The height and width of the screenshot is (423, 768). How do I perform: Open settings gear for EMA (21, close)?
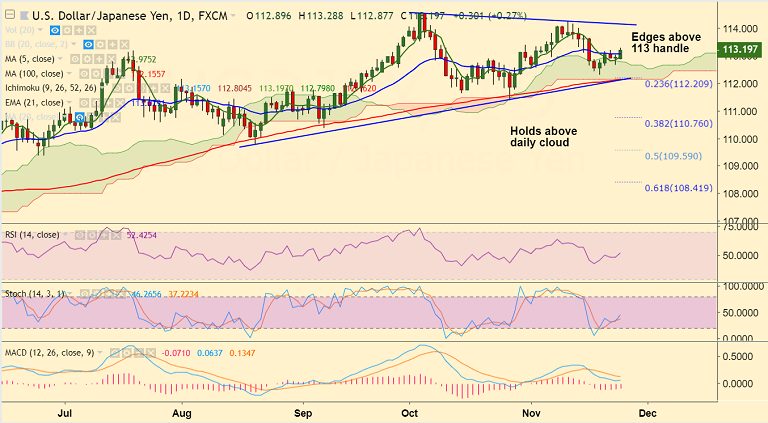[x=96, y=103]
